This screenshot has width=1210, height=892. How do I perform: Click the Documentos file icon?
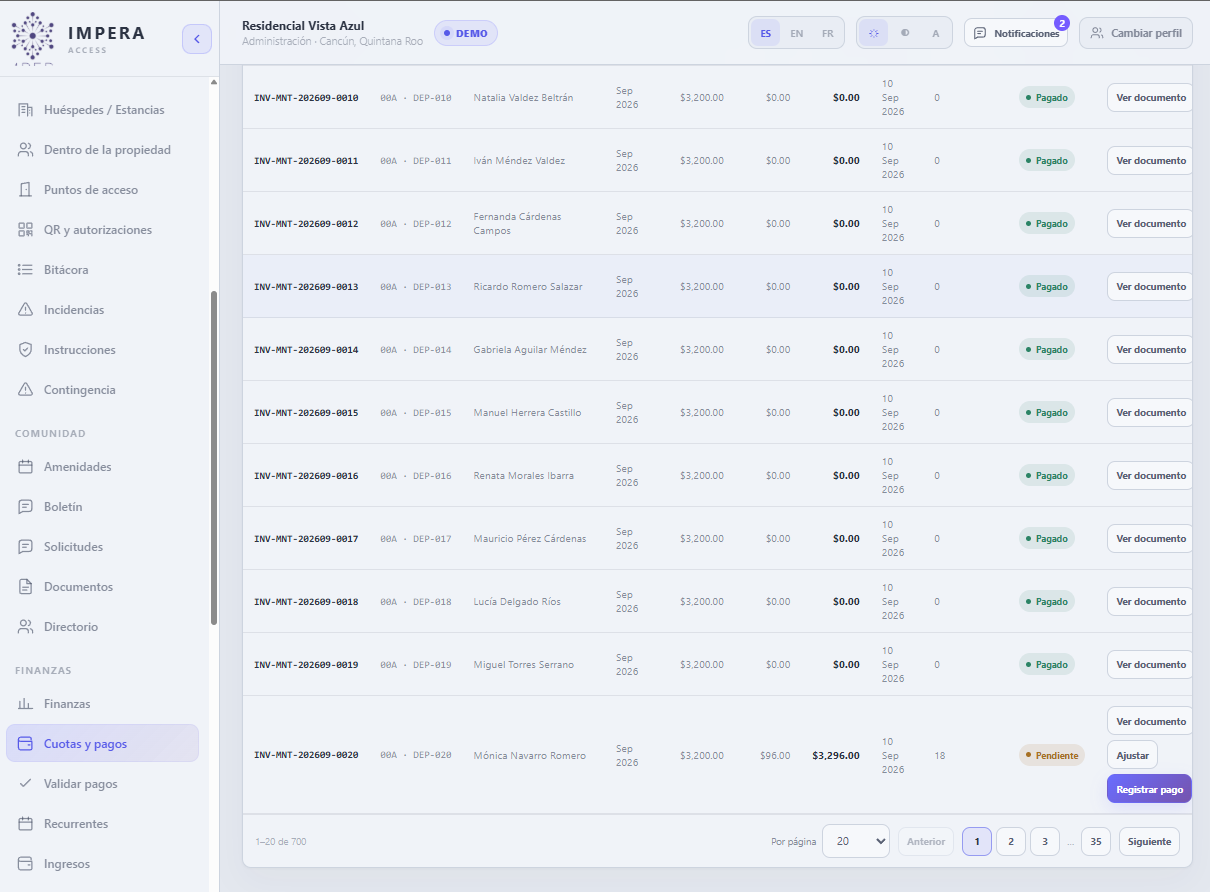point(26,587)
